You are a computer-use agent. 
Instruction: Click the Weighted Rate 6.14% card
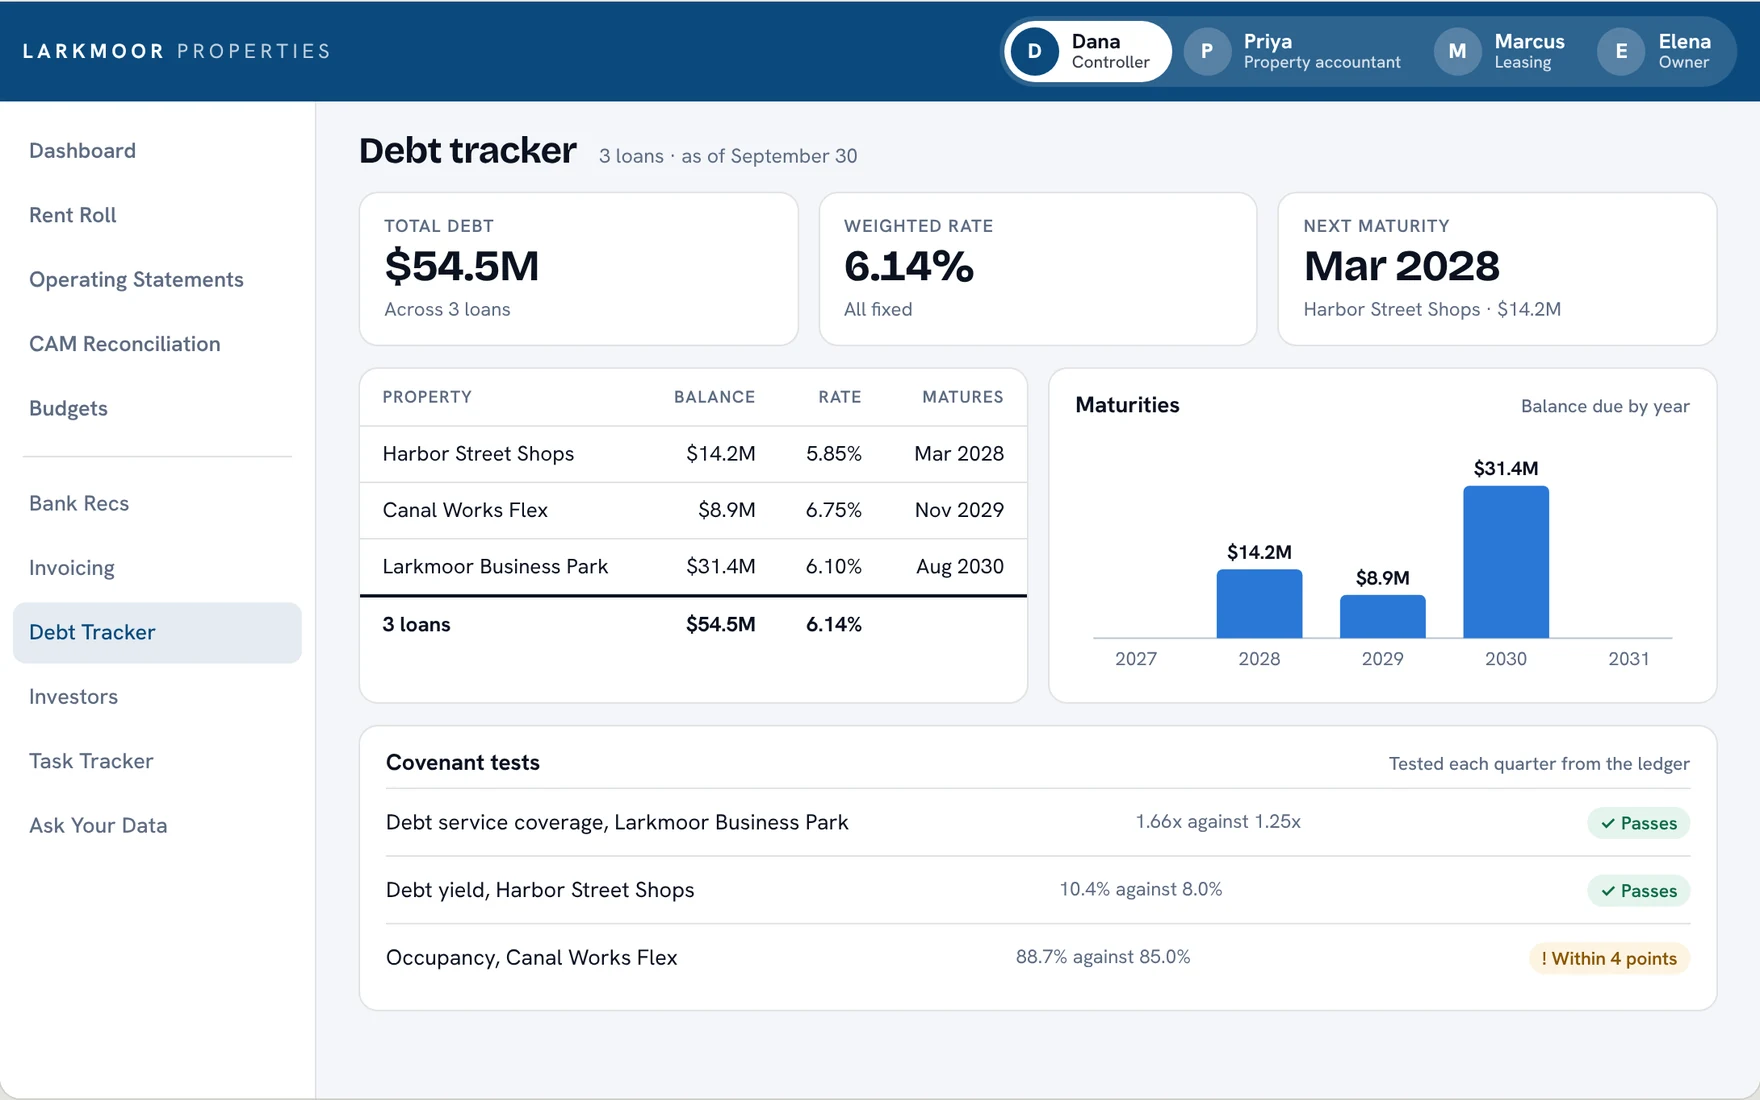tap(1038, 269)
